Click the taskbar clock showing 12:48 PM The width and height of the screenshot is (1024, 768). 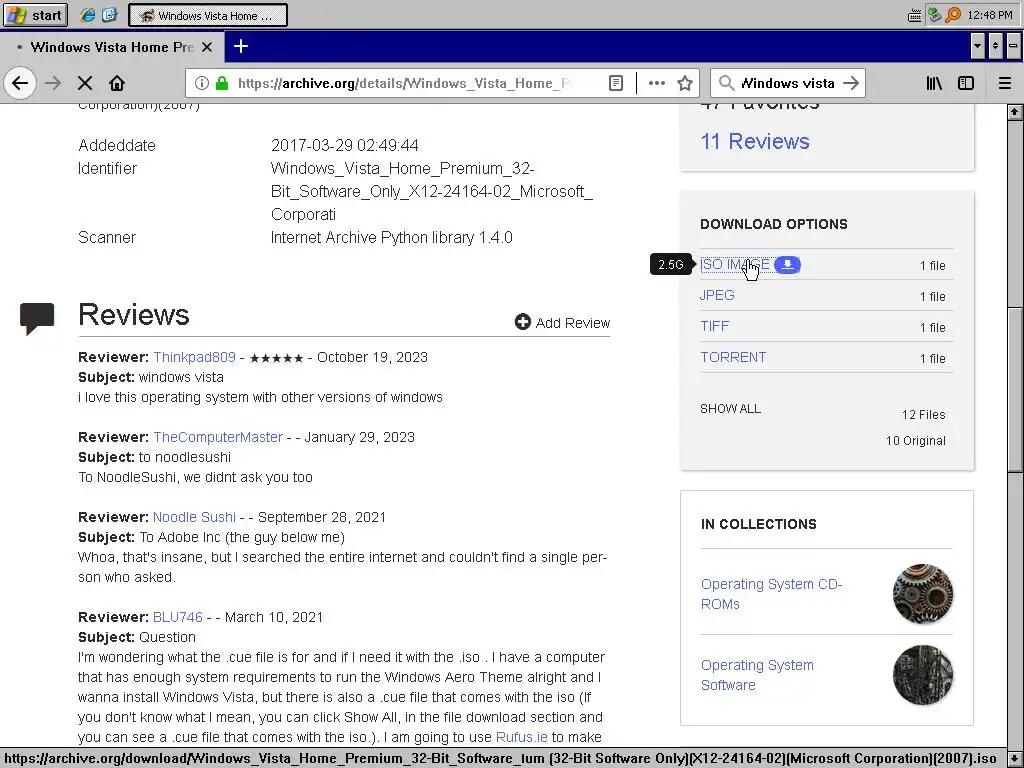990,15
